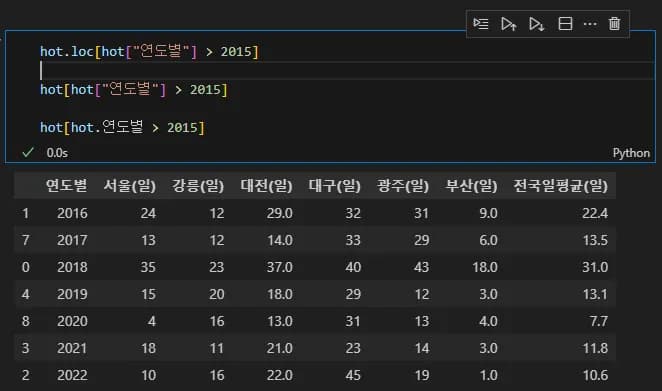The width and height of the screenshot is (662, 391).
Task: Click the 전국일평균(일) column header
Action: [561, 185]
